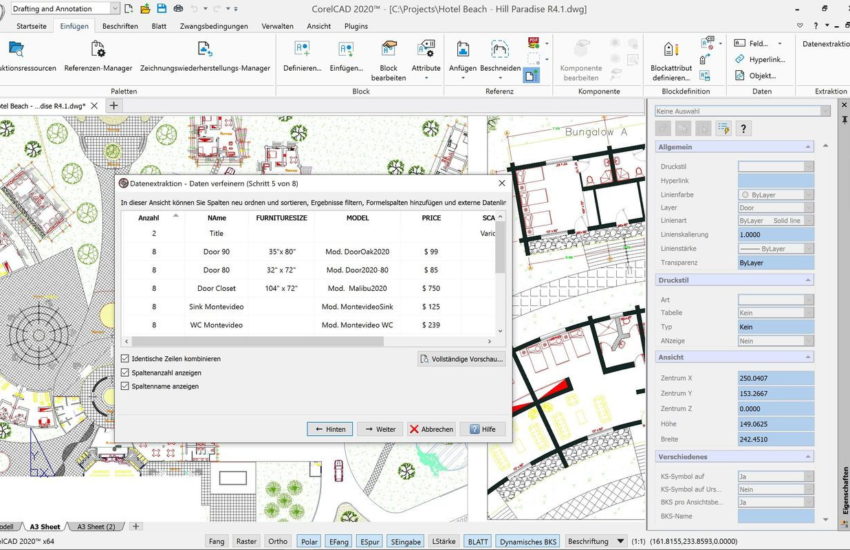This screenshot has height=550, width=850.
Task: Click the quick select icon in properties panel
Action: tap(723, 128)
